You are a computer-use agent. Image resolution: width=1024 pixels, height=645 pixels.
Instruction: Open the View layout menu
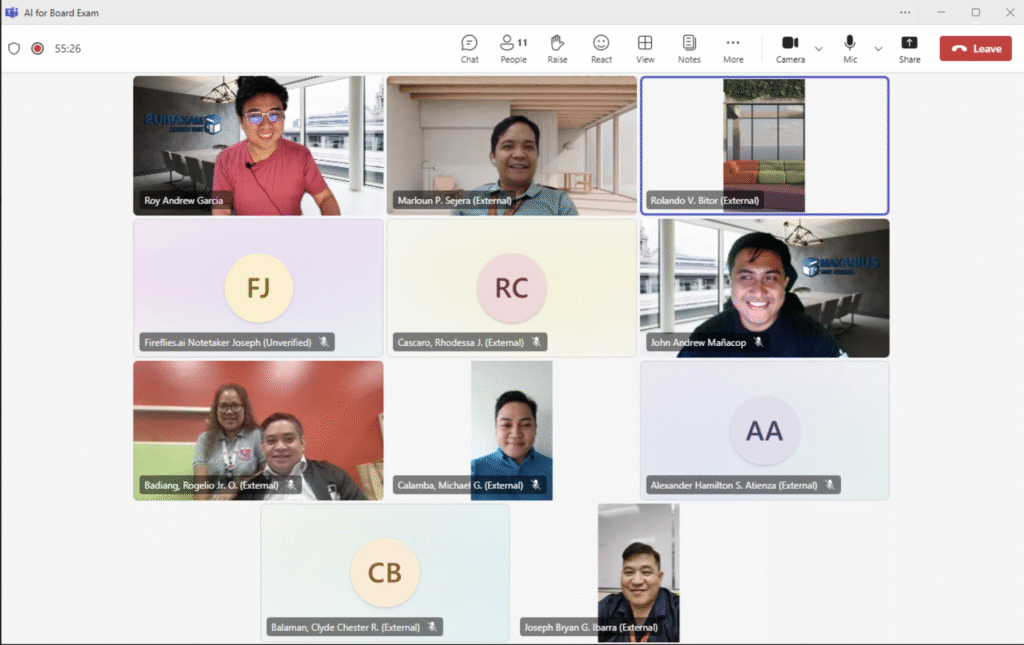645,47
